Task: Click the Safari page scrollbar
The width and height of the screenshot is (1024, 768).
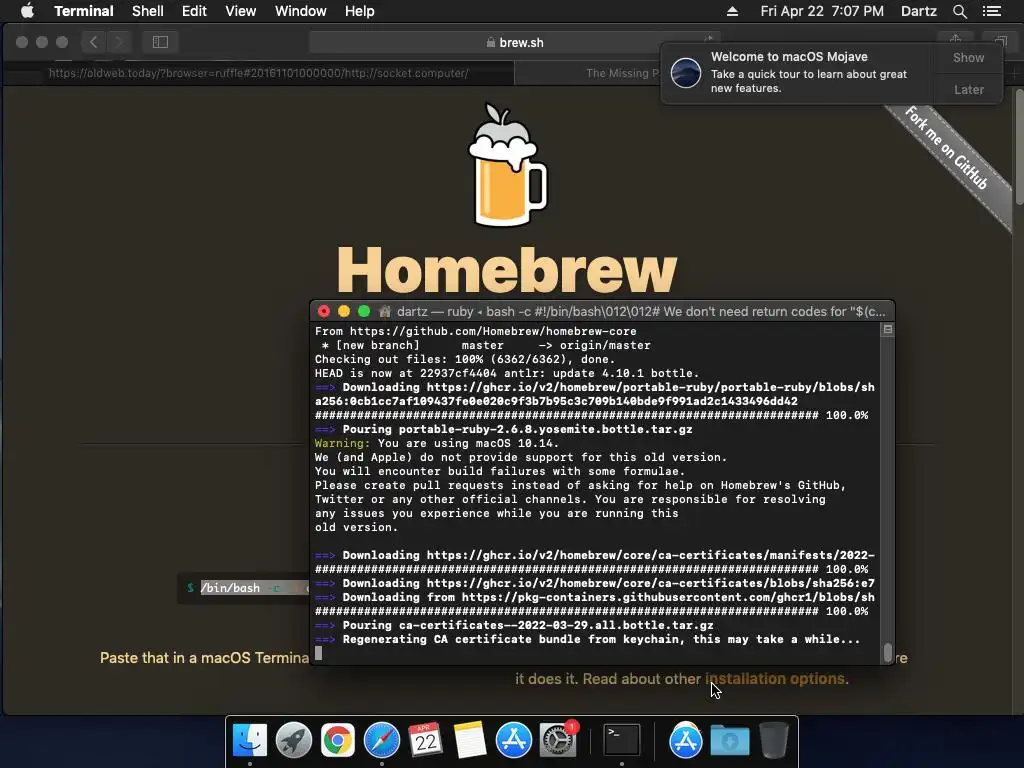Action: [1019, 148]
